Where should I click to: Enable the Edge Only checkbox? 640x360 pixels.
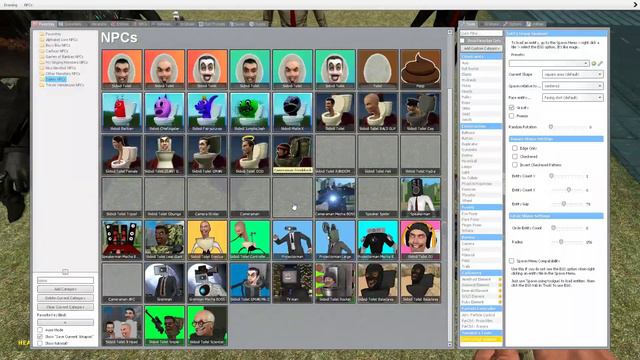click(515, 148)
